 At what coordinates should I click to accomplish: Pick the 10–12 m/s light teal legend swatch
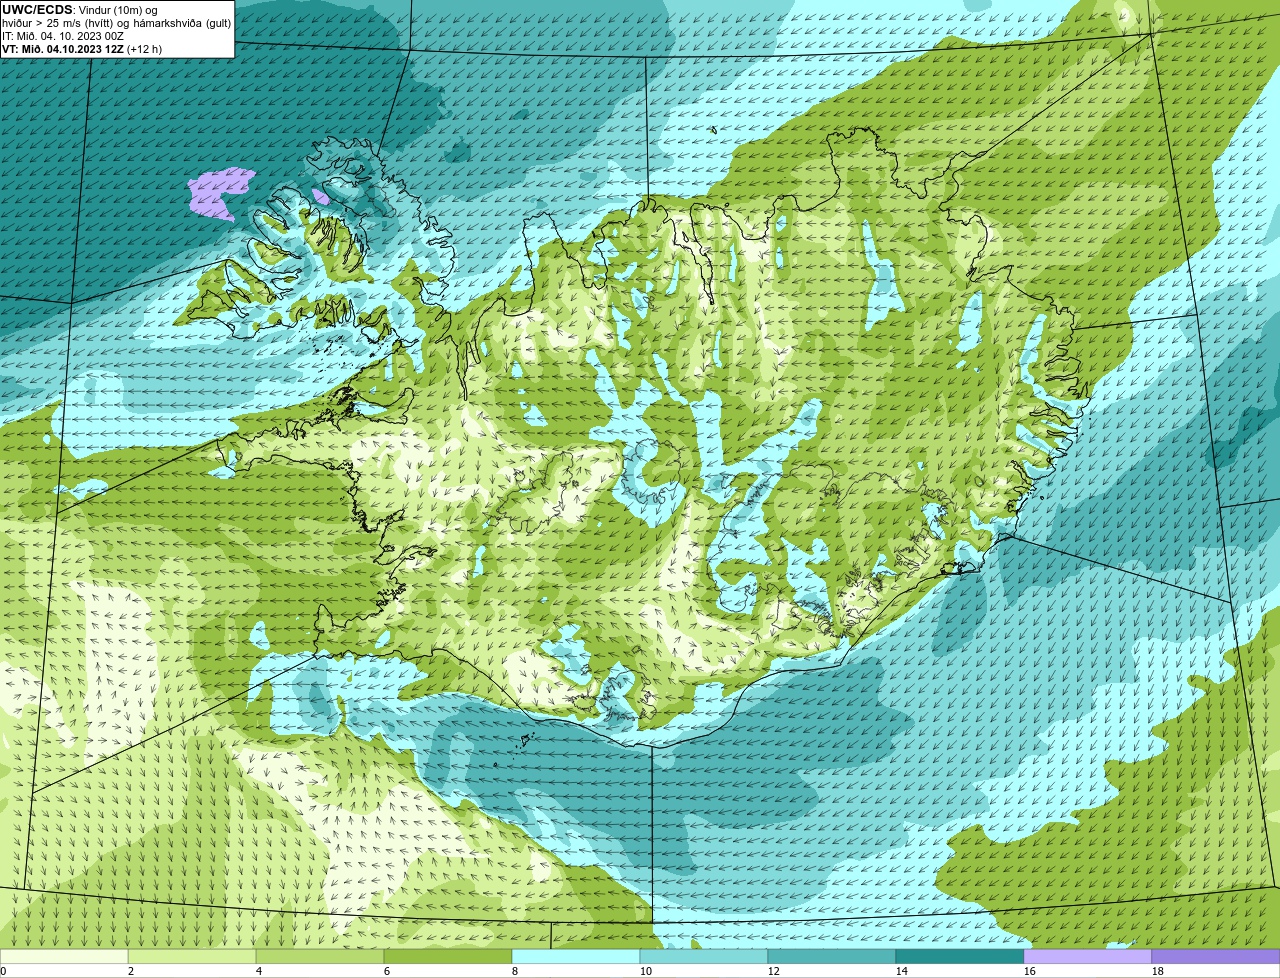(x=704, y=956)
